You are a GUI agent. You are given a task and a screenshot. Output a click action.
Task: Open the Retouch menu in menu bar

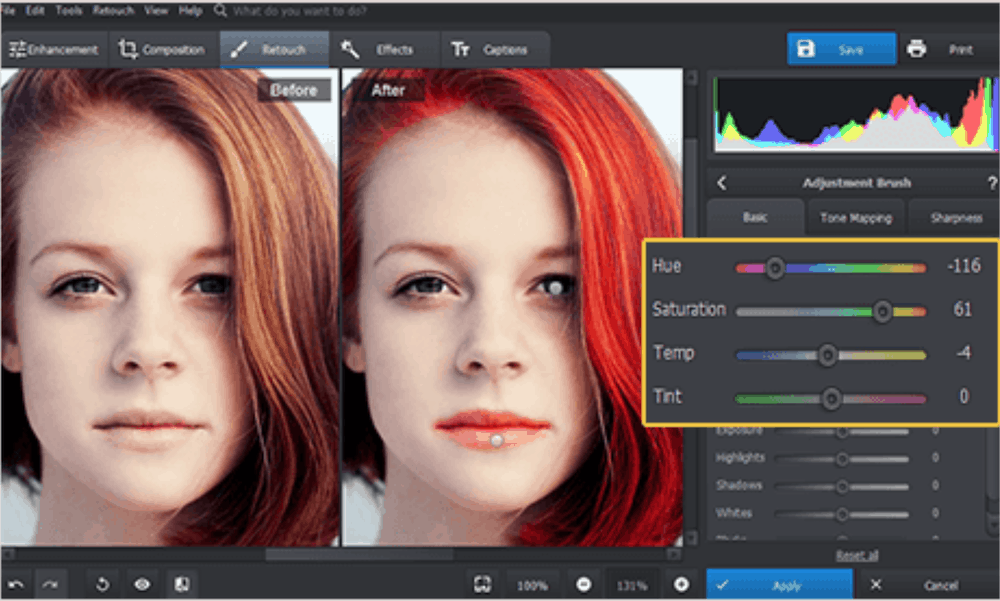(114, 11)
